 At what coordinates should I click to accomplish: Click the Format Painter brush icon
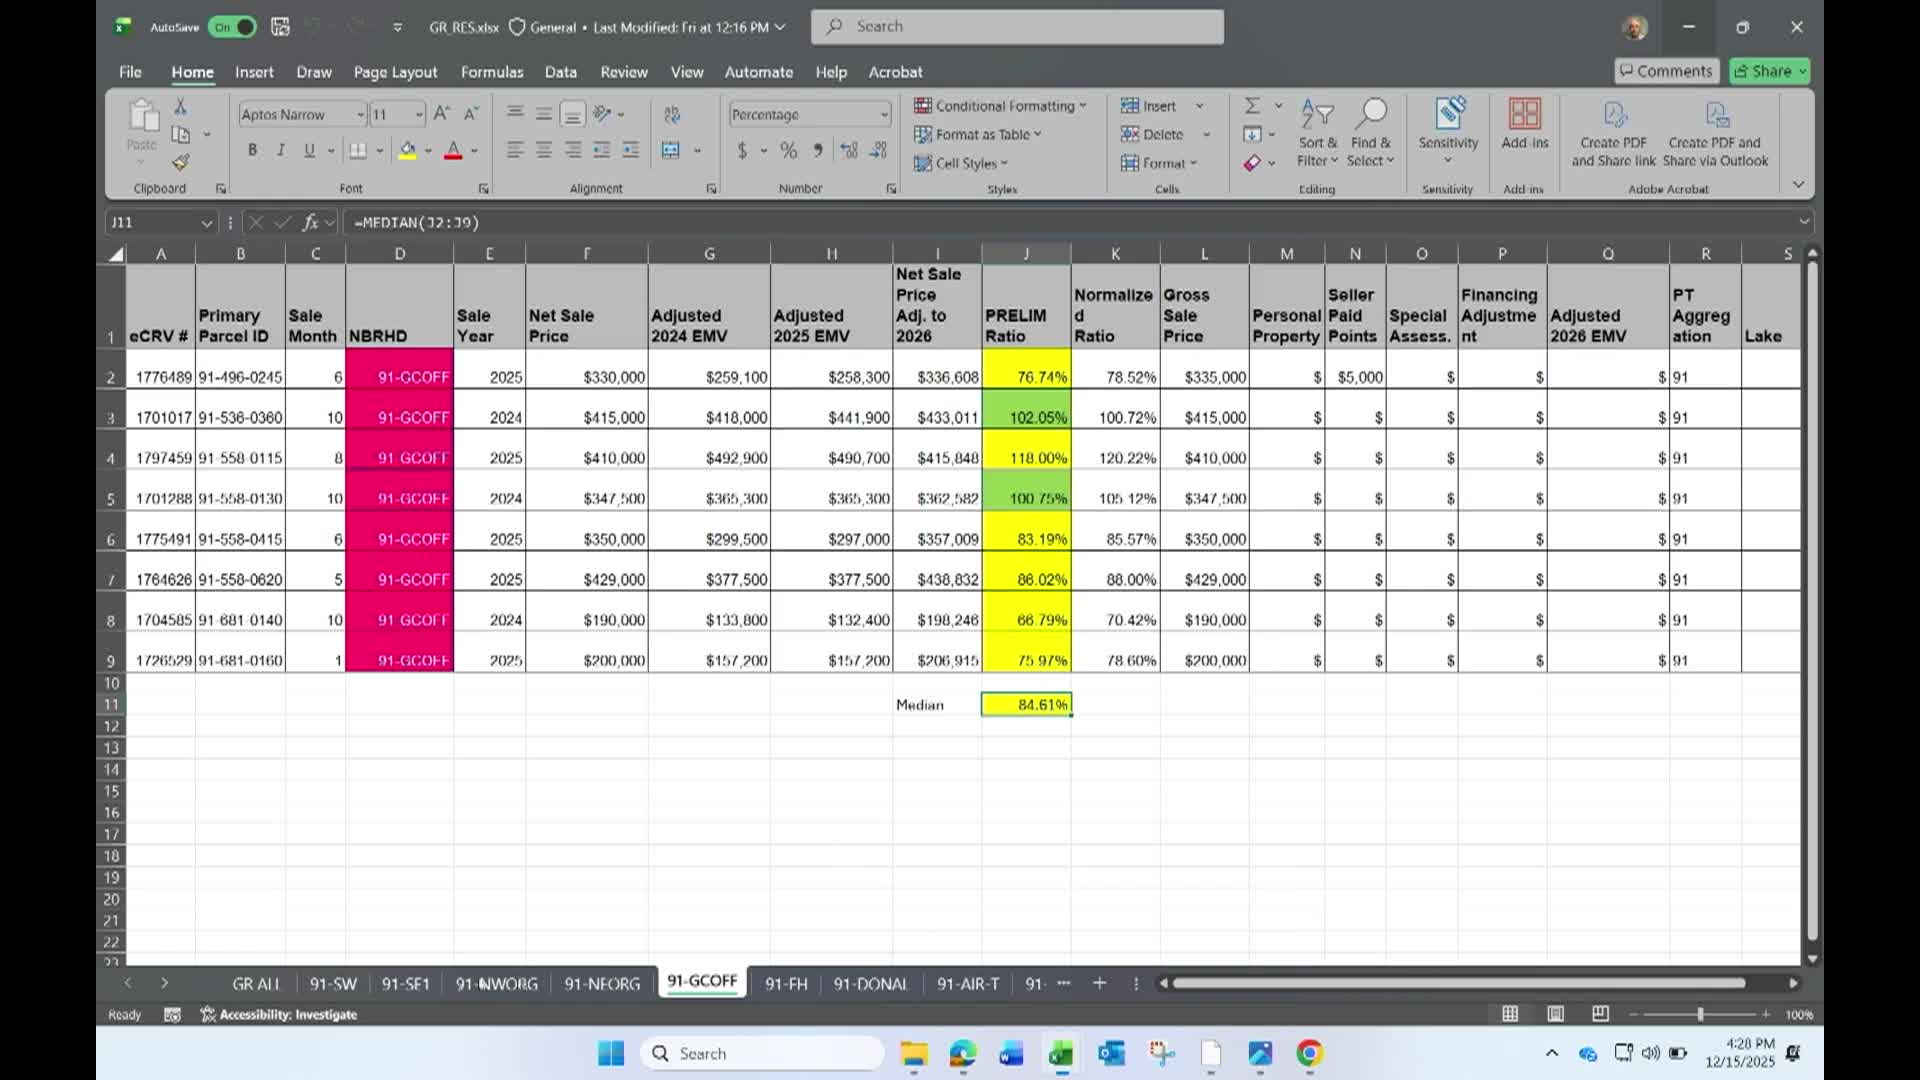(180, 162)
